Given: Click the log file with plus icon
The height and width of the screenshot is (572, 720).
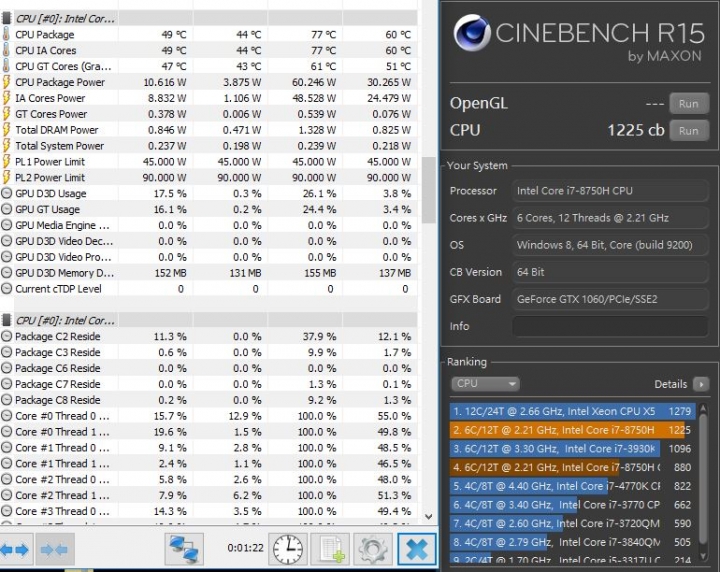Looking at the screenshot, I should pos(330,549).
